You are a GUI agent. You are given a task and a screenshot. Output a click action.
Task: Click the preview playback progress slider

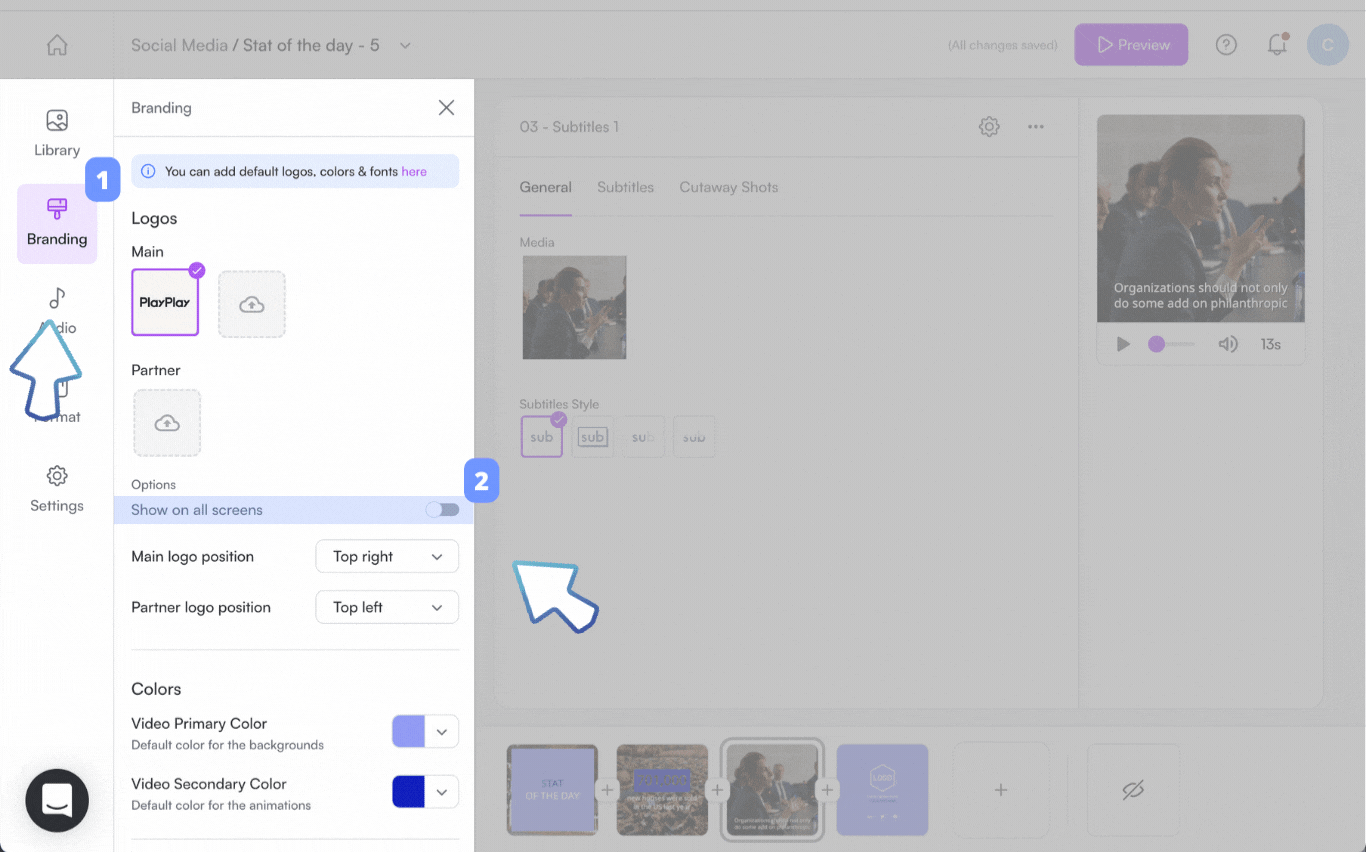click(x=1171, y=344)
